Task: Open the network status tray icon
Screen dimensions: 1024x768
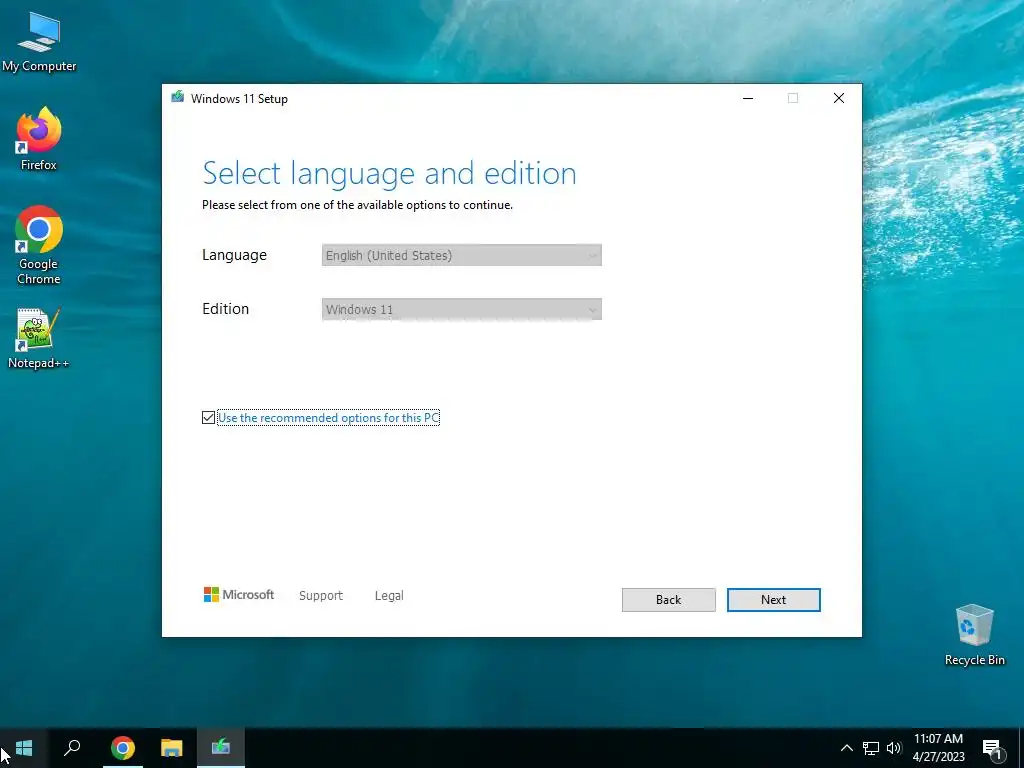Action: coord(871,748)
